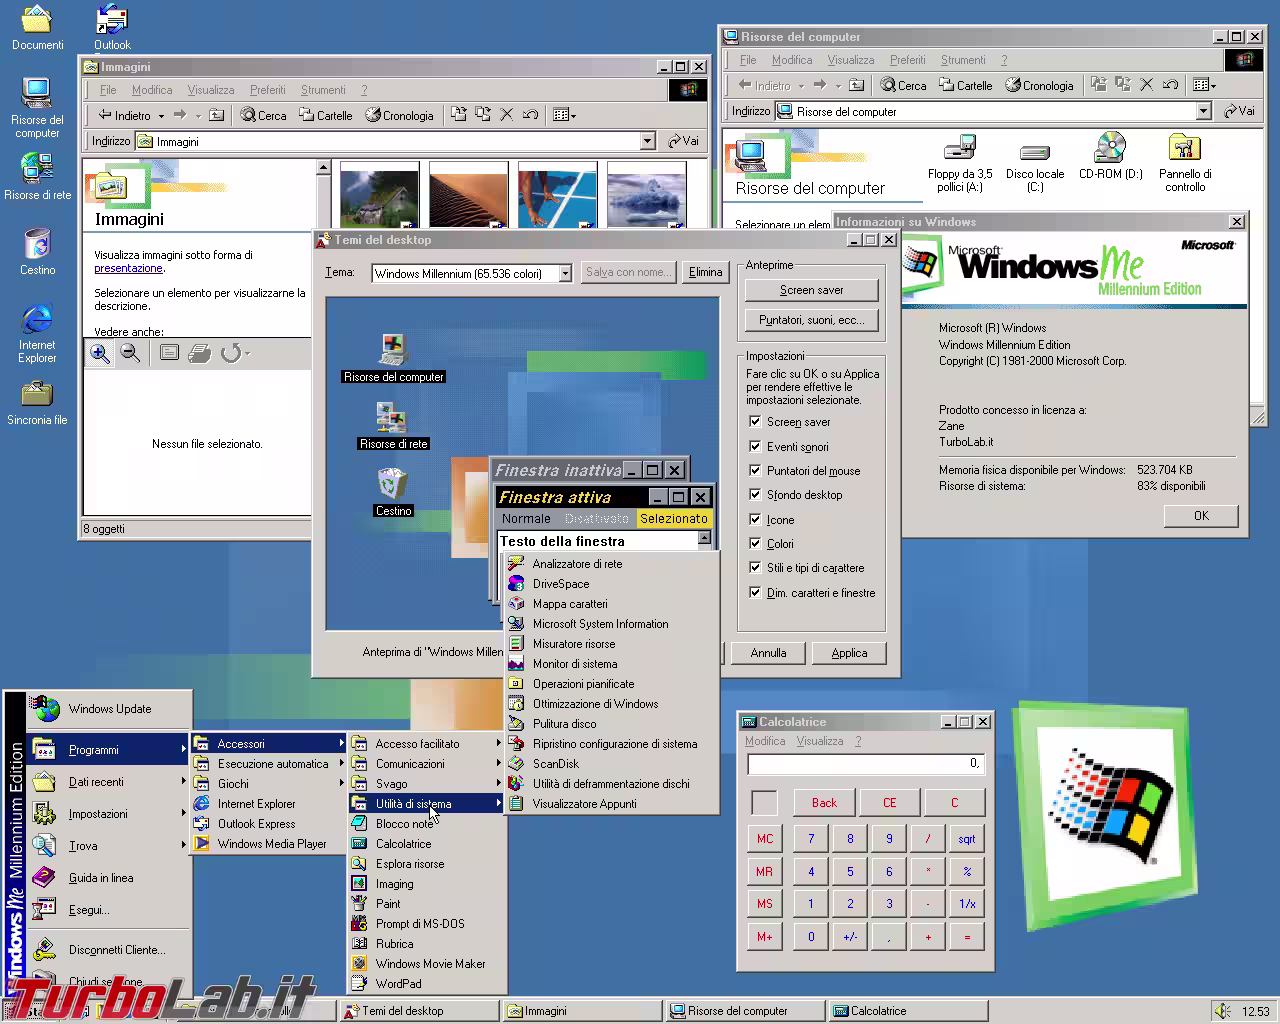Click the Calcolatrice display field
Image resolution: width=1280 pixels, height=1024 pixels.
866,763
